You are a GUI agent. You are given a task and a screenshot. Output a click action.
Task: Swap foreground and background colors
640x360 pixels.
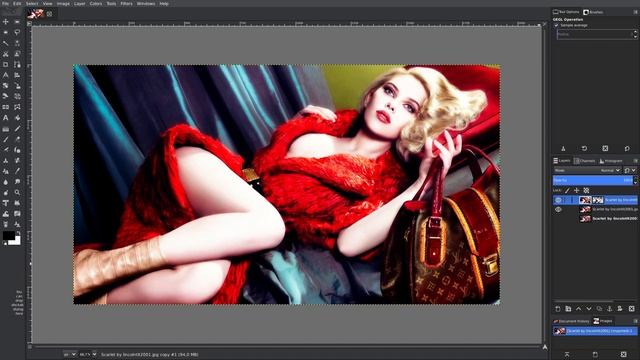[18, 233]
